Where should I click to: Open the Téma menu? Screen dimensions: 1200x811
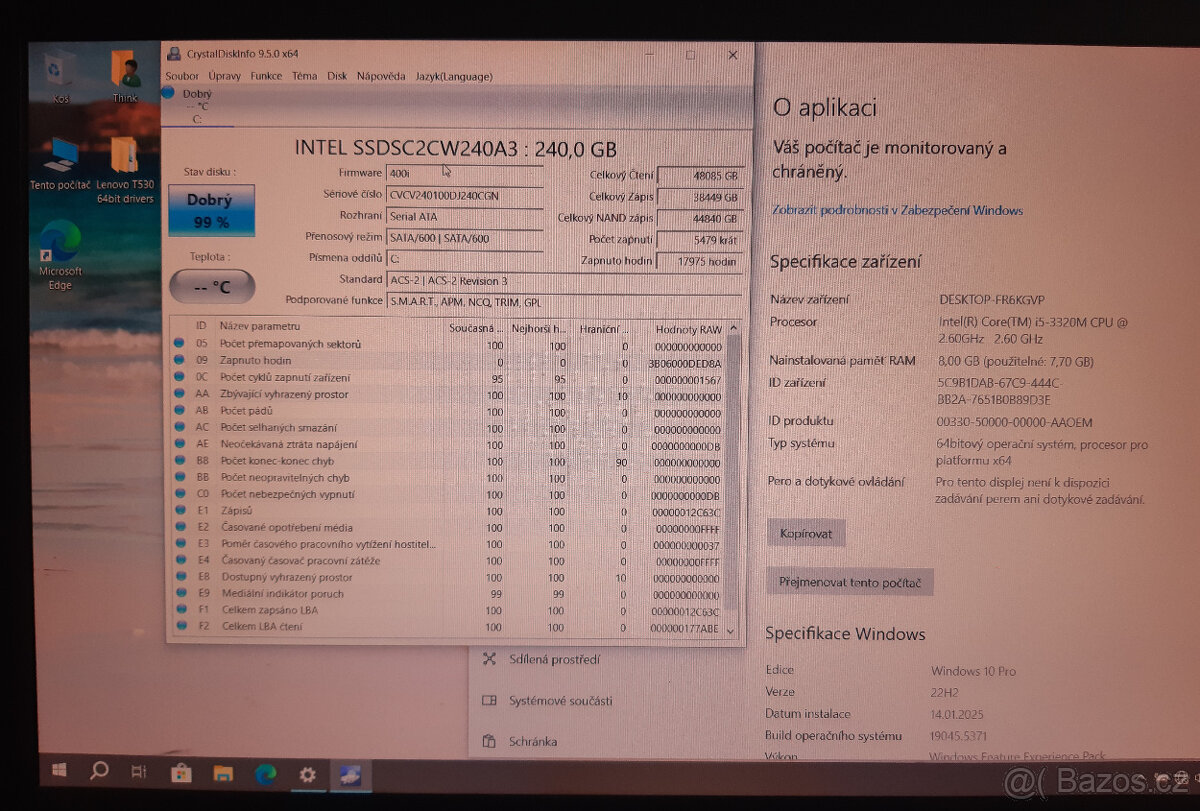pos(305,75)
